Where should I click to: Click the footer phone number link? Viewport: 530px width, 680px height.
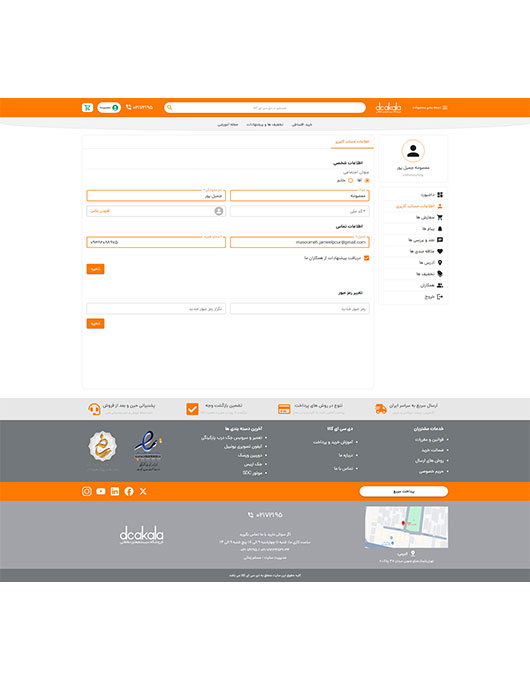(265, 515)
